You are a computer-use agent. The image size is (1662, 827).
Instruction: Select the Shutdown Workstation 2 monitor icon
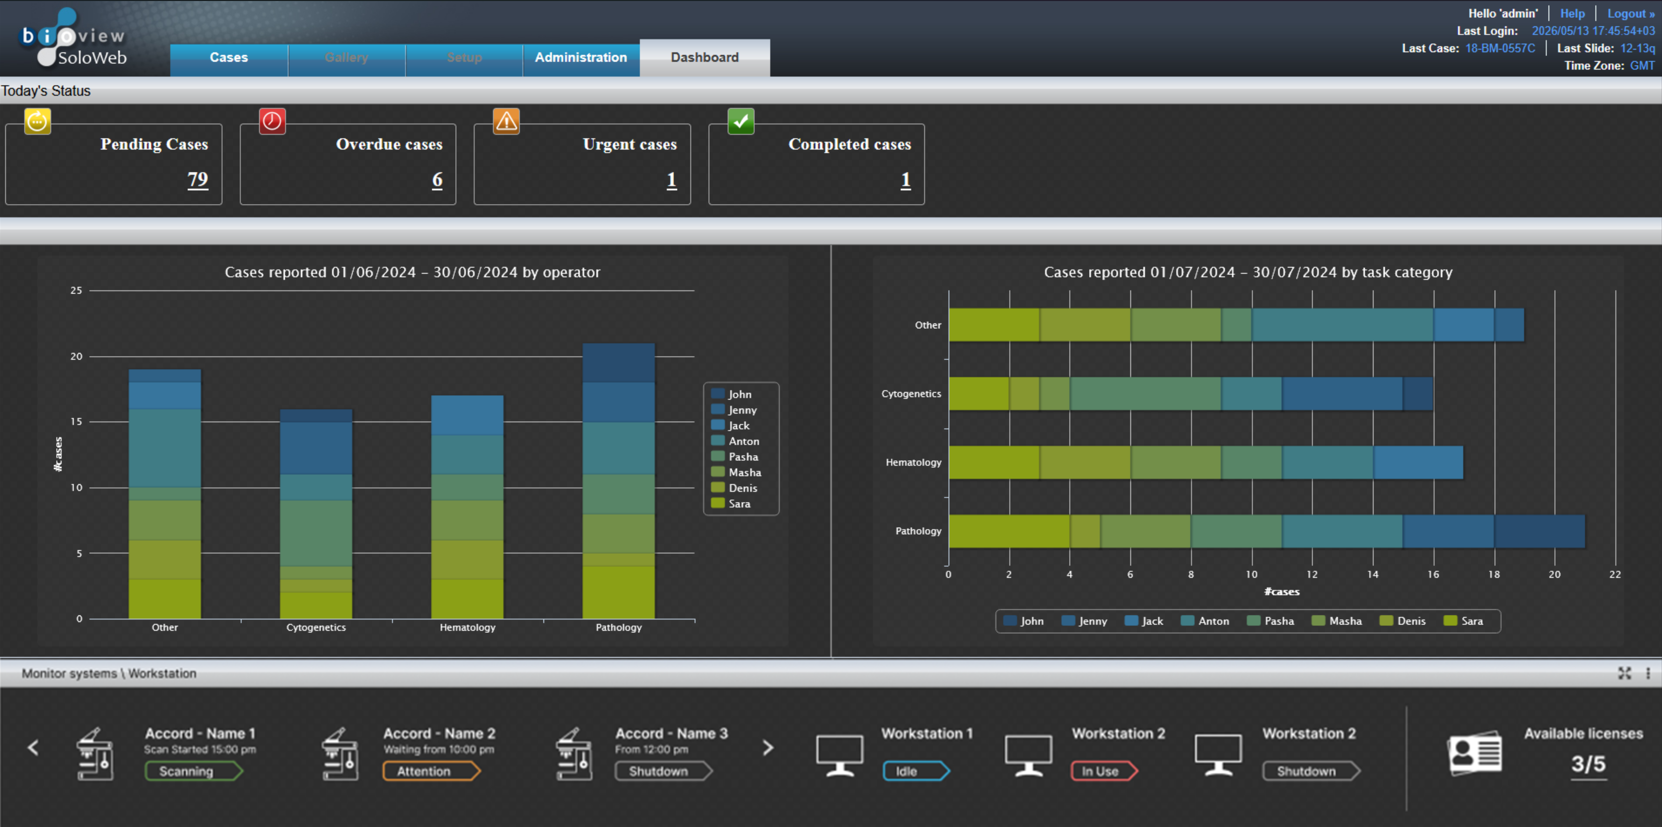(x=1218, y=755)
